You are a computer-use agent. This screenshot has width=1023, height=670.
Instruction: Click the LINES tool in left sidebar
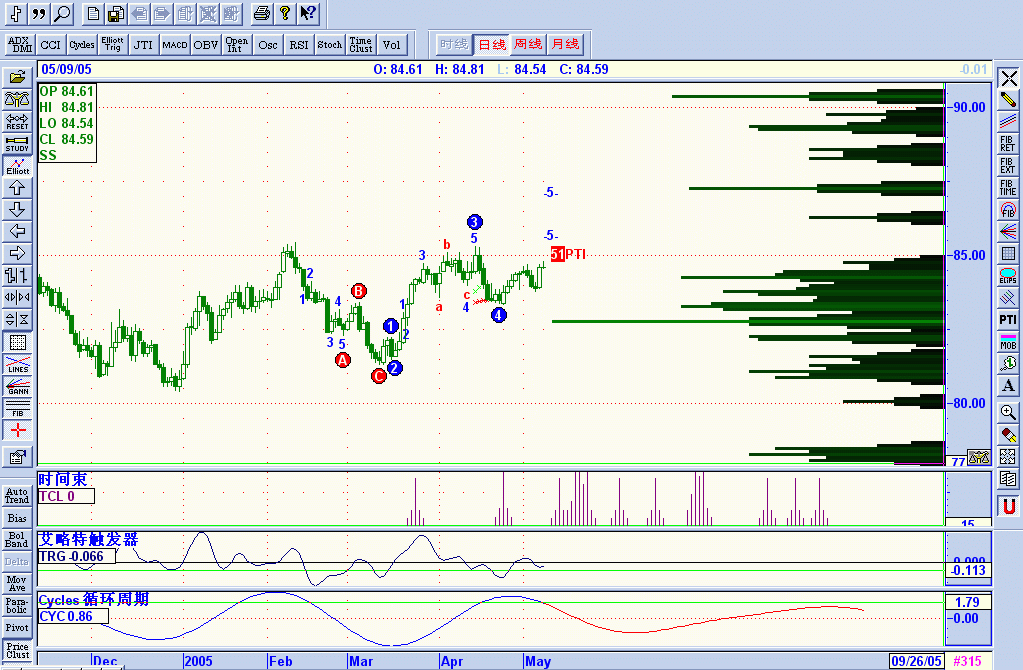(17, 365)
